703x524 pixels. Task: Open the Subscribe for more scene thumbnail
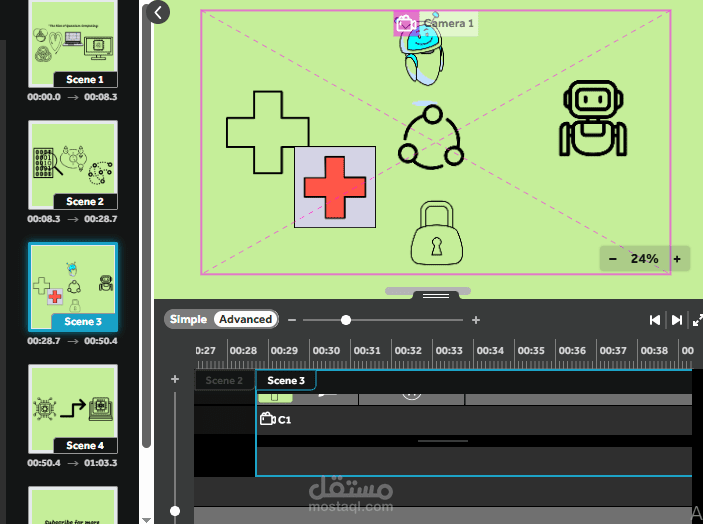pos(73,505)
